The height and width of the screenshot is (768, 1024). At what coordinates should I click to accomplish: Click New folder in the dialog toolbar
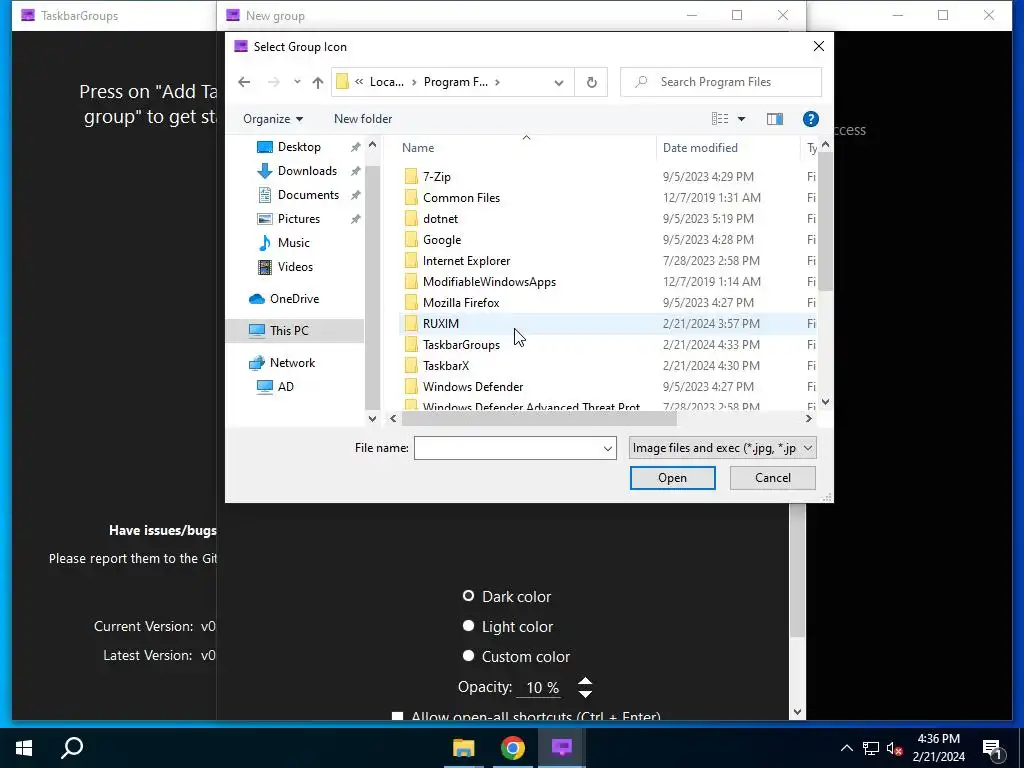click(x=363, y=119)
